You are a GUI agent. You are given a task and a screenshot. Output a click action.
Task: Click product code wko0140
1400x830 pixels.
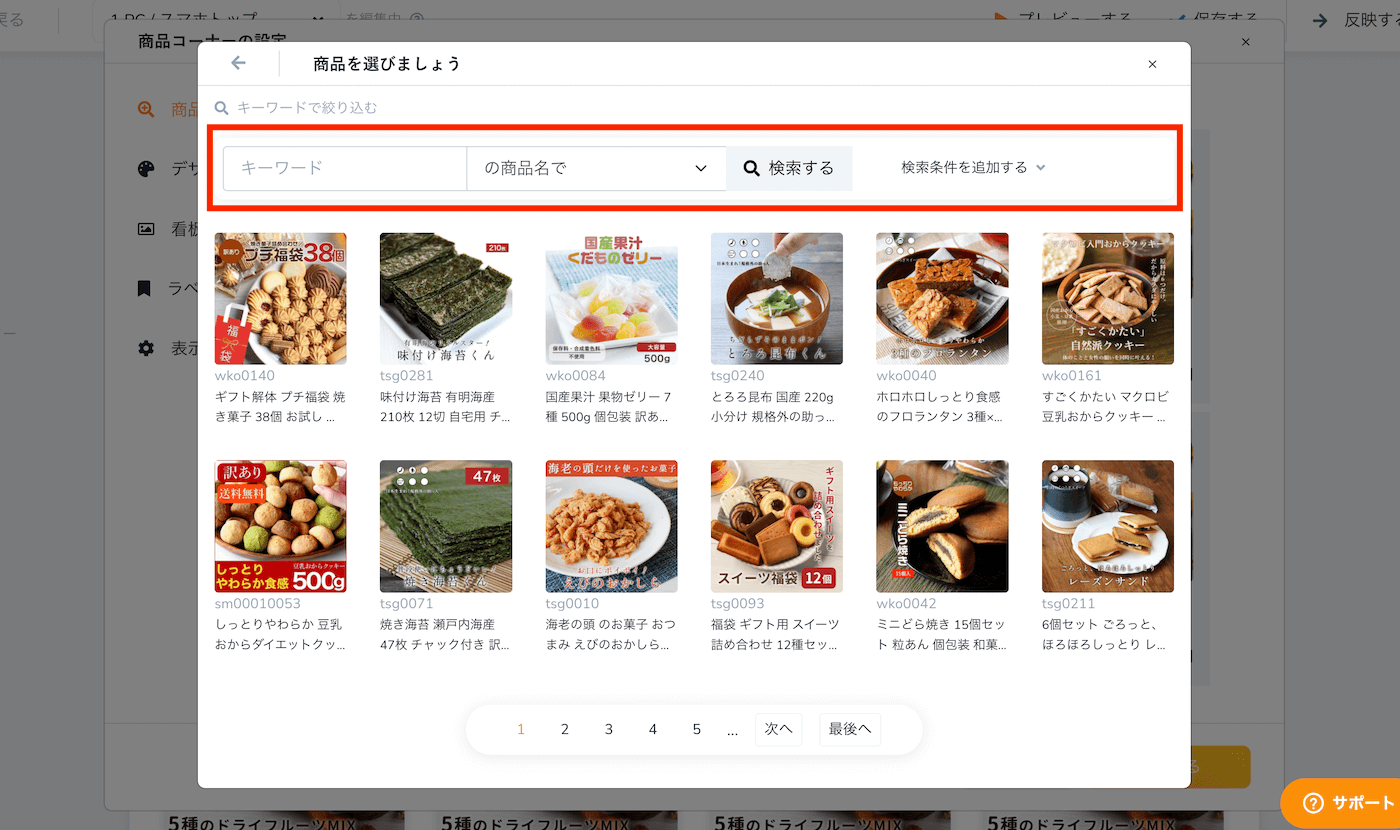244,376
